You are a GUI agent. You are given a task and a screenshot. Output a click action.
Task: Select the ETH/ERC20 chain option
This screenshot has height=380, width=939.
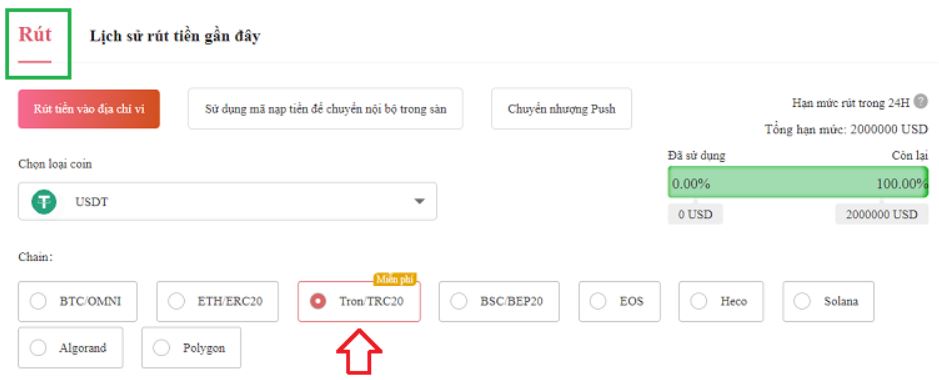point(217,302)
